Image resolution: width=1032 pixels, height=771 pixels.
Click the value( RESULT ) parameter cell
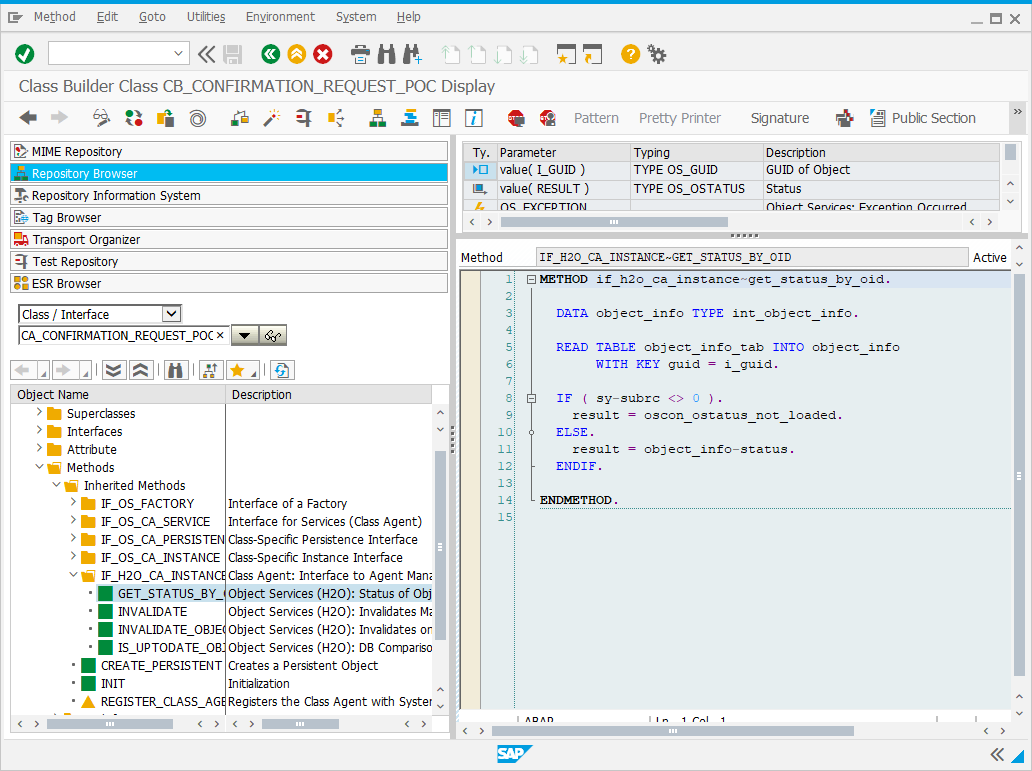tap(563, 189)
